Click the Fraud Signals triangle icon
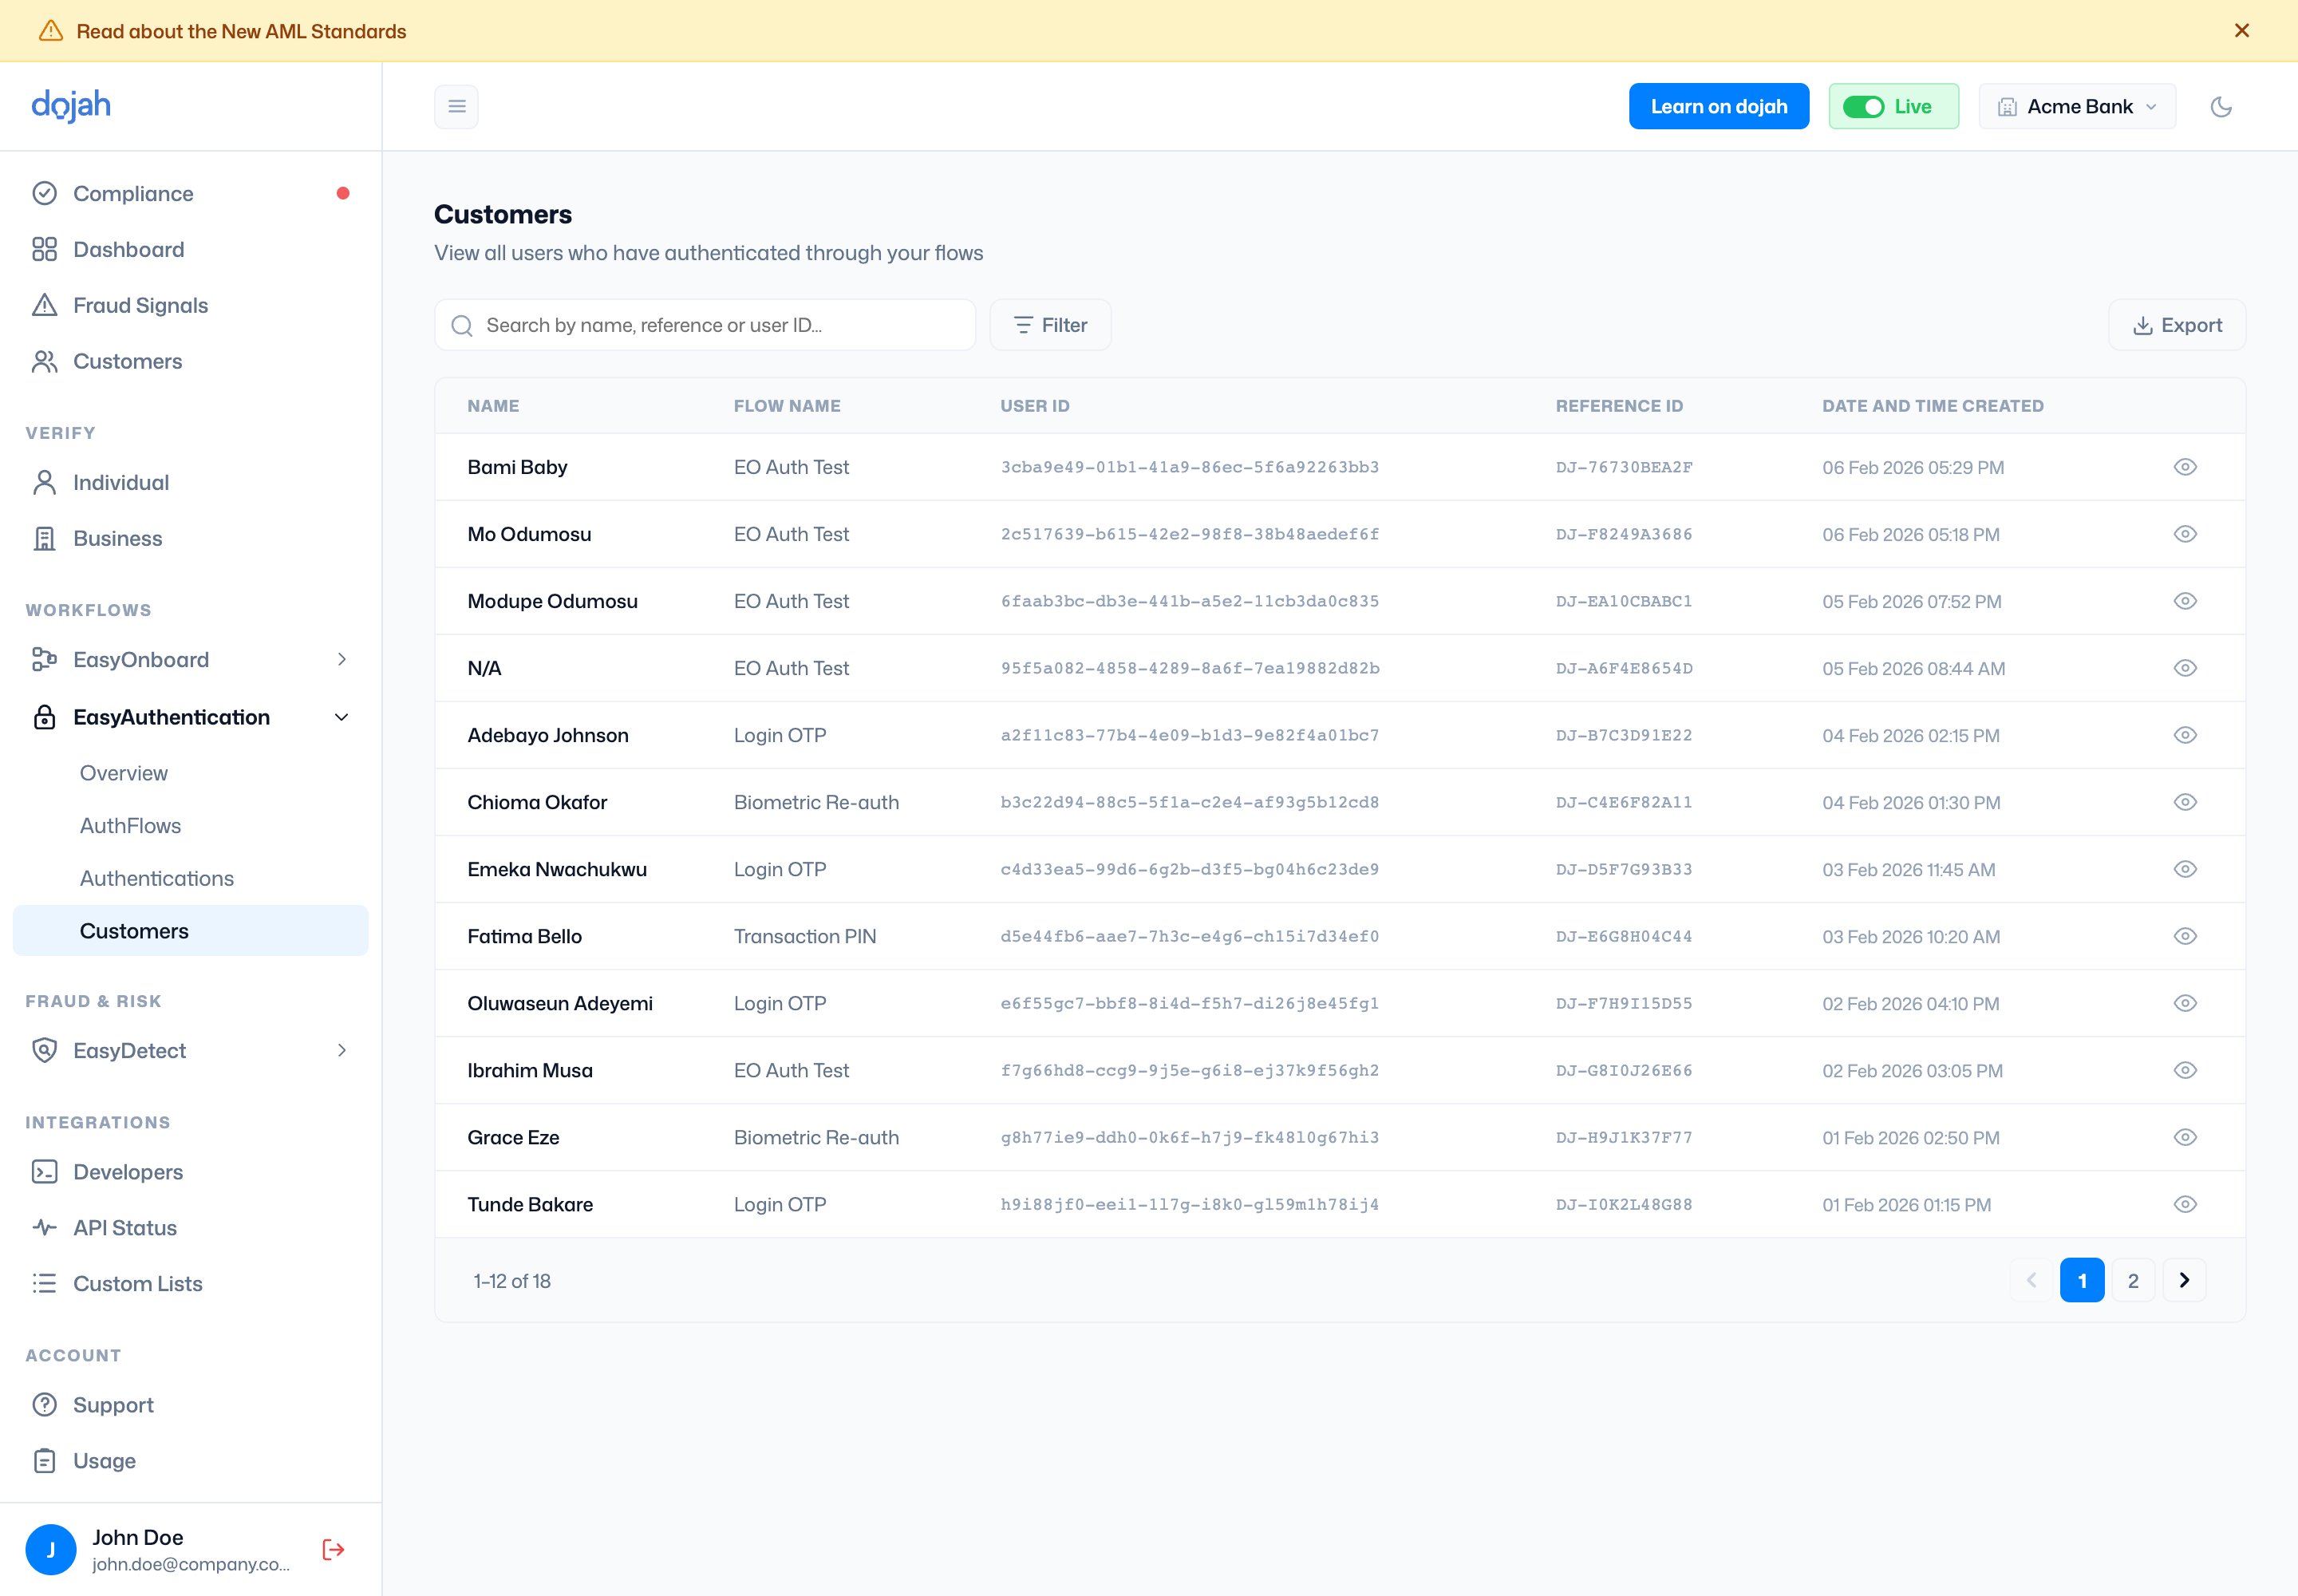The image size is (2298, 1596). coord(45,305)
